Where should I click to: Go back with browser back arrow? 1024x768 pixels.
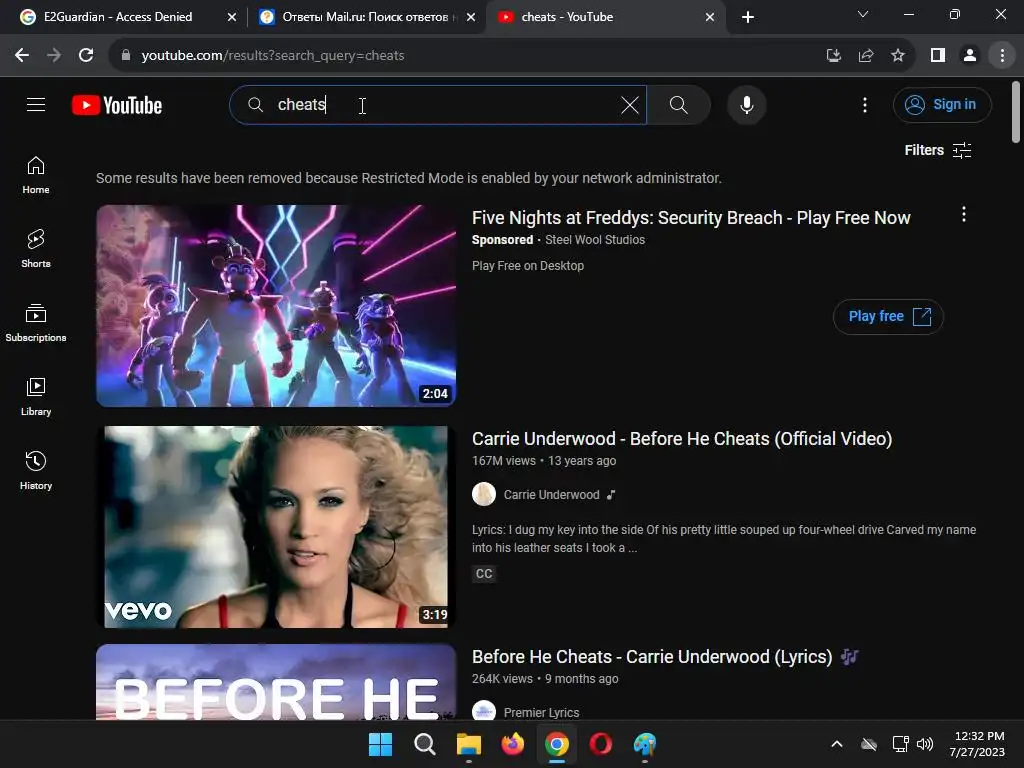[x=22, y=56]
